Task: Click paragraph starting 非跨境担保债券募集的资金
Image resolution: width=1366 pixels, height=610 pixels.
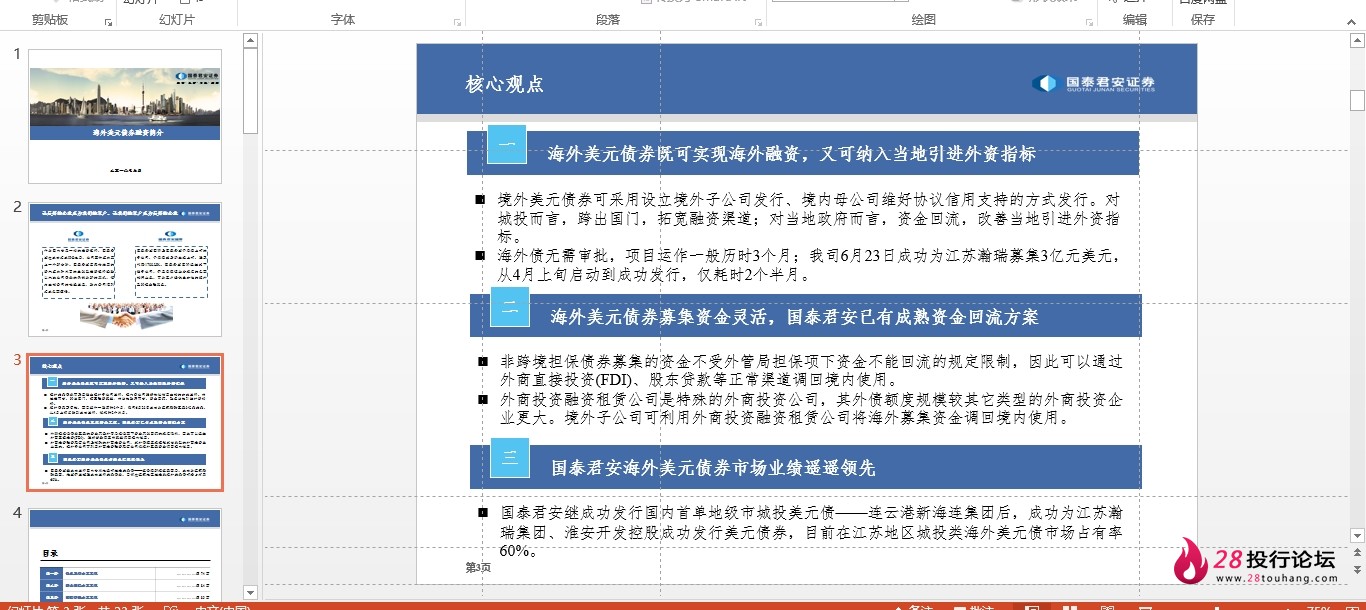Action: click(x=811, y=371)
